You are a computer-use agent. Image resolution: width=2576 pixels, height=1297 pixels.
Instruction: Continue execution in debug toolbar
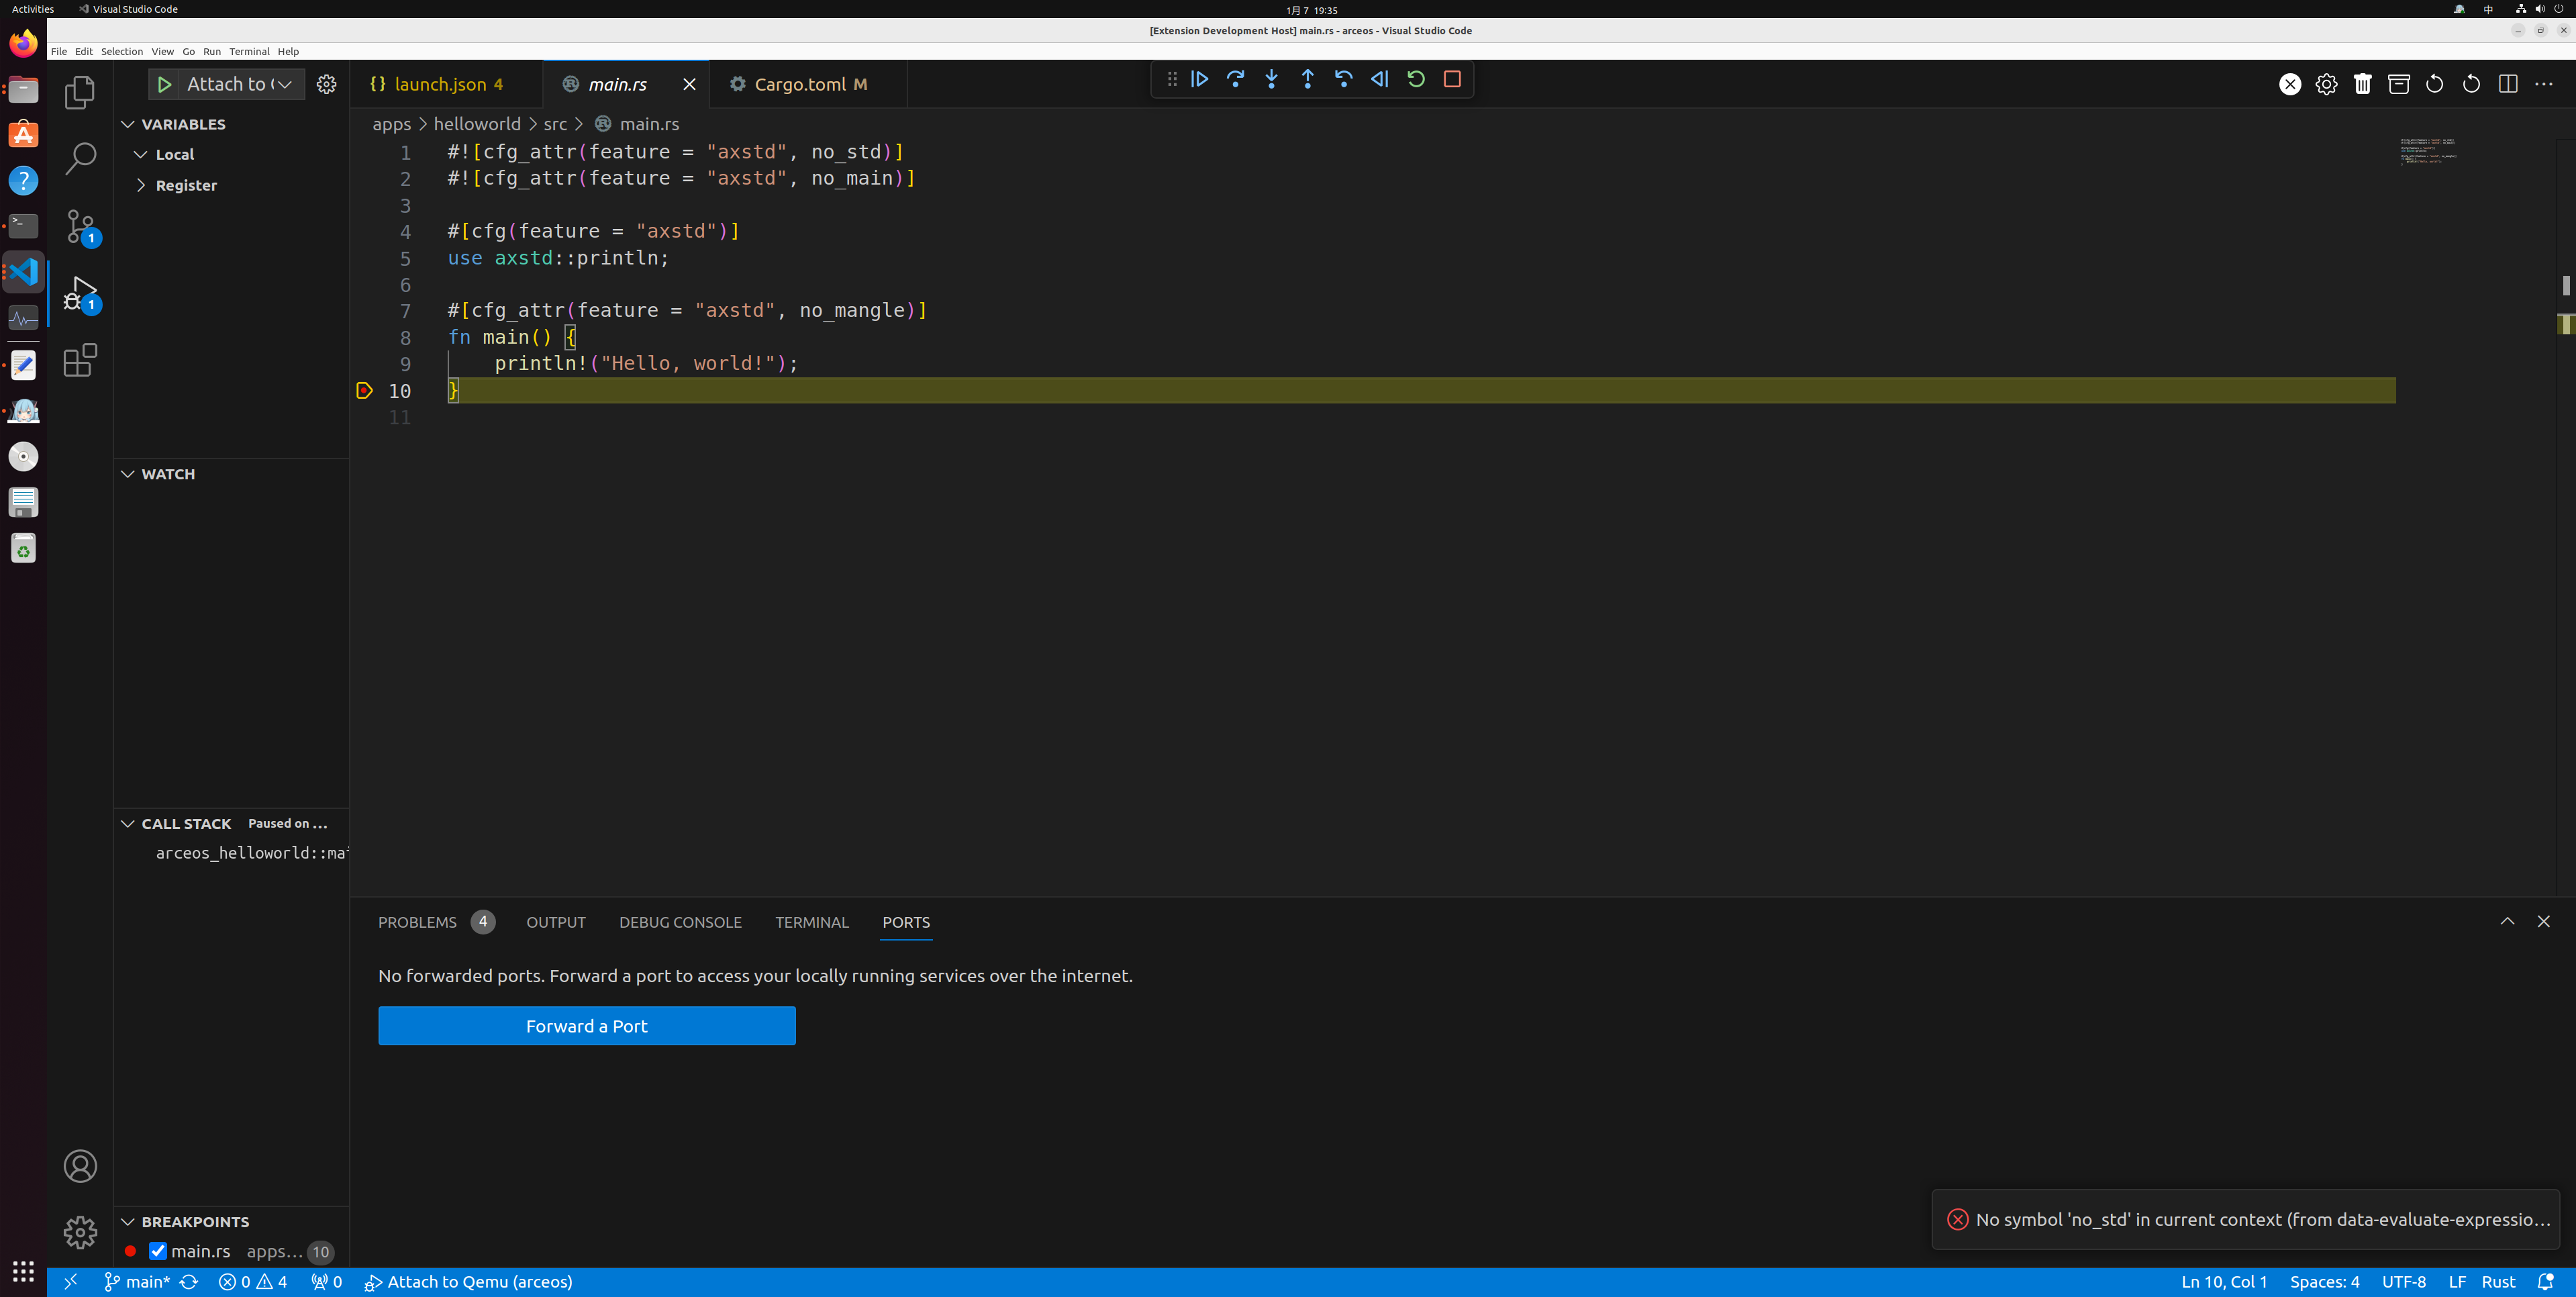(x=1200, y=79)
